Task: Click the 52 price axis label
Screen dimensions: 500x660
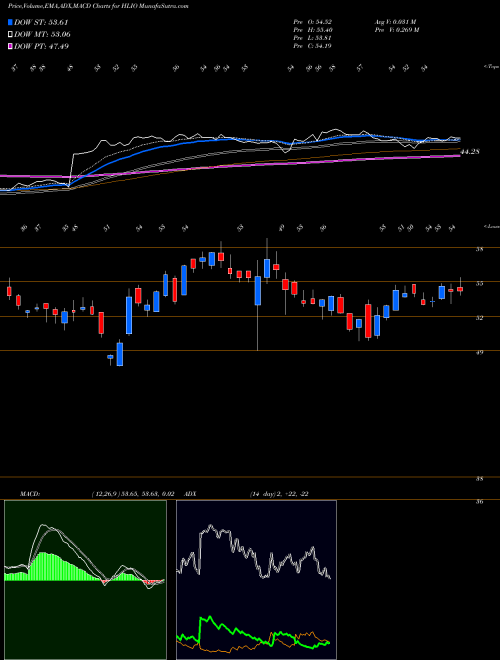Action: [x=479, y=318]
